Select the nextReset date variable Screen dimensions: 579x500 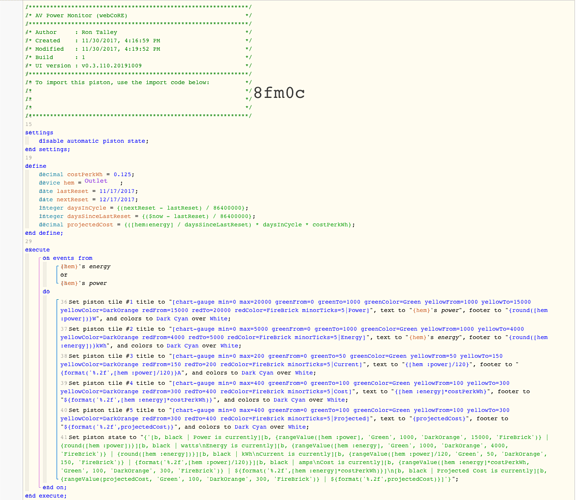[x=88, y=200]
